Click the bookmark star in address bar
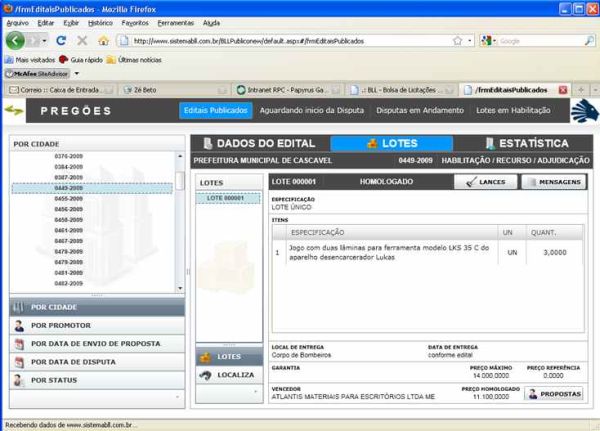The width and height of the screenshot is (600, 431). (x=457, y=41)
